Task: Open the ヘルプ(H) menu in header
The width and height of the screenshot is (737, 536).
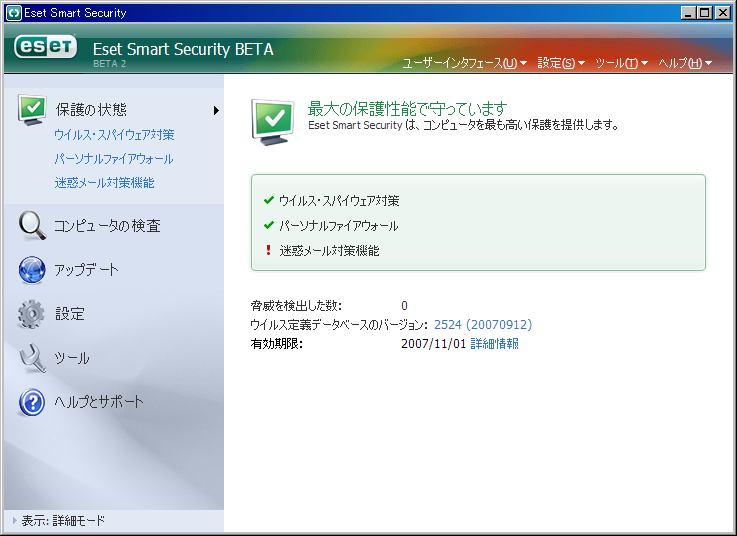Action: 685,63
